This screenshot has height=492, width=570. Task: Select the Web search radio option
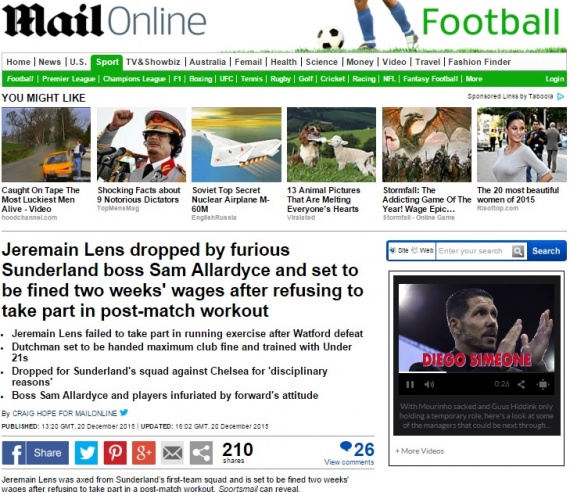click(414, 250)
